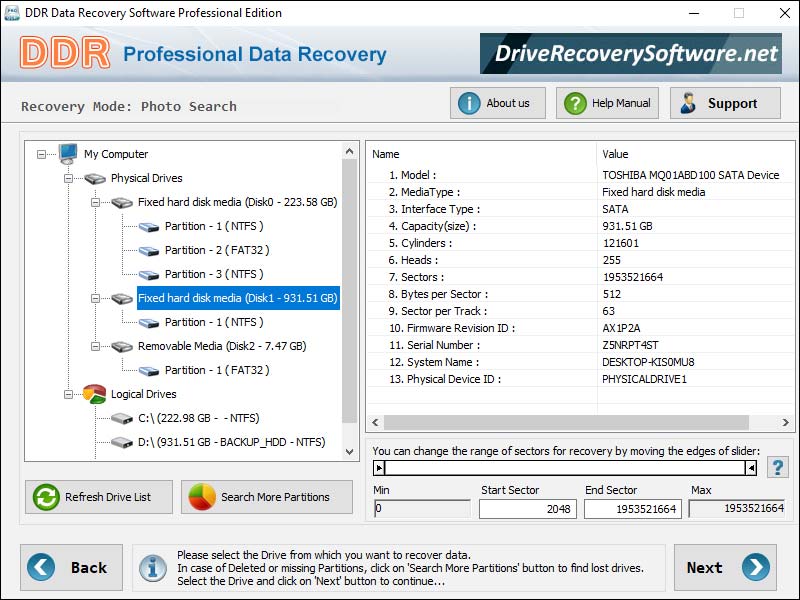
Task: Select Removable Media Disk2 - 7.47 GB
Action: click(222, 346)
